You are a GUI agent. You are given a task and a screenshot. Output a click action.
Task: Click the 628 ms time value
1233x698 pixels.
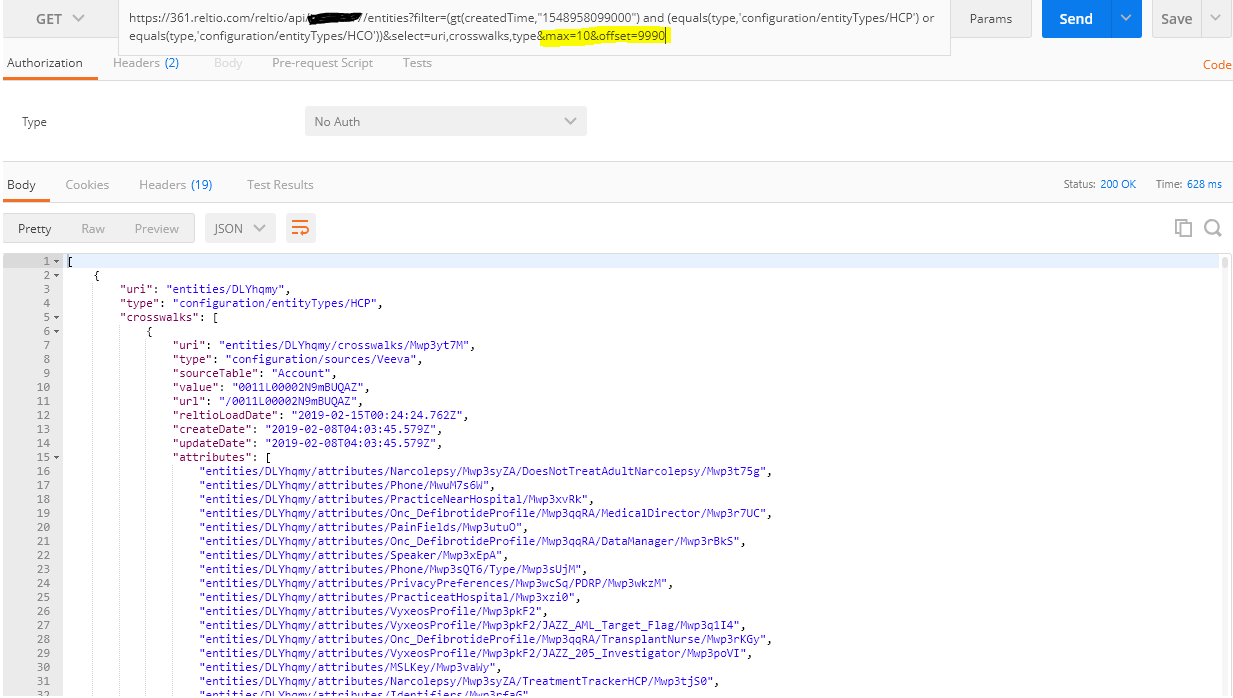[1203, 185]
